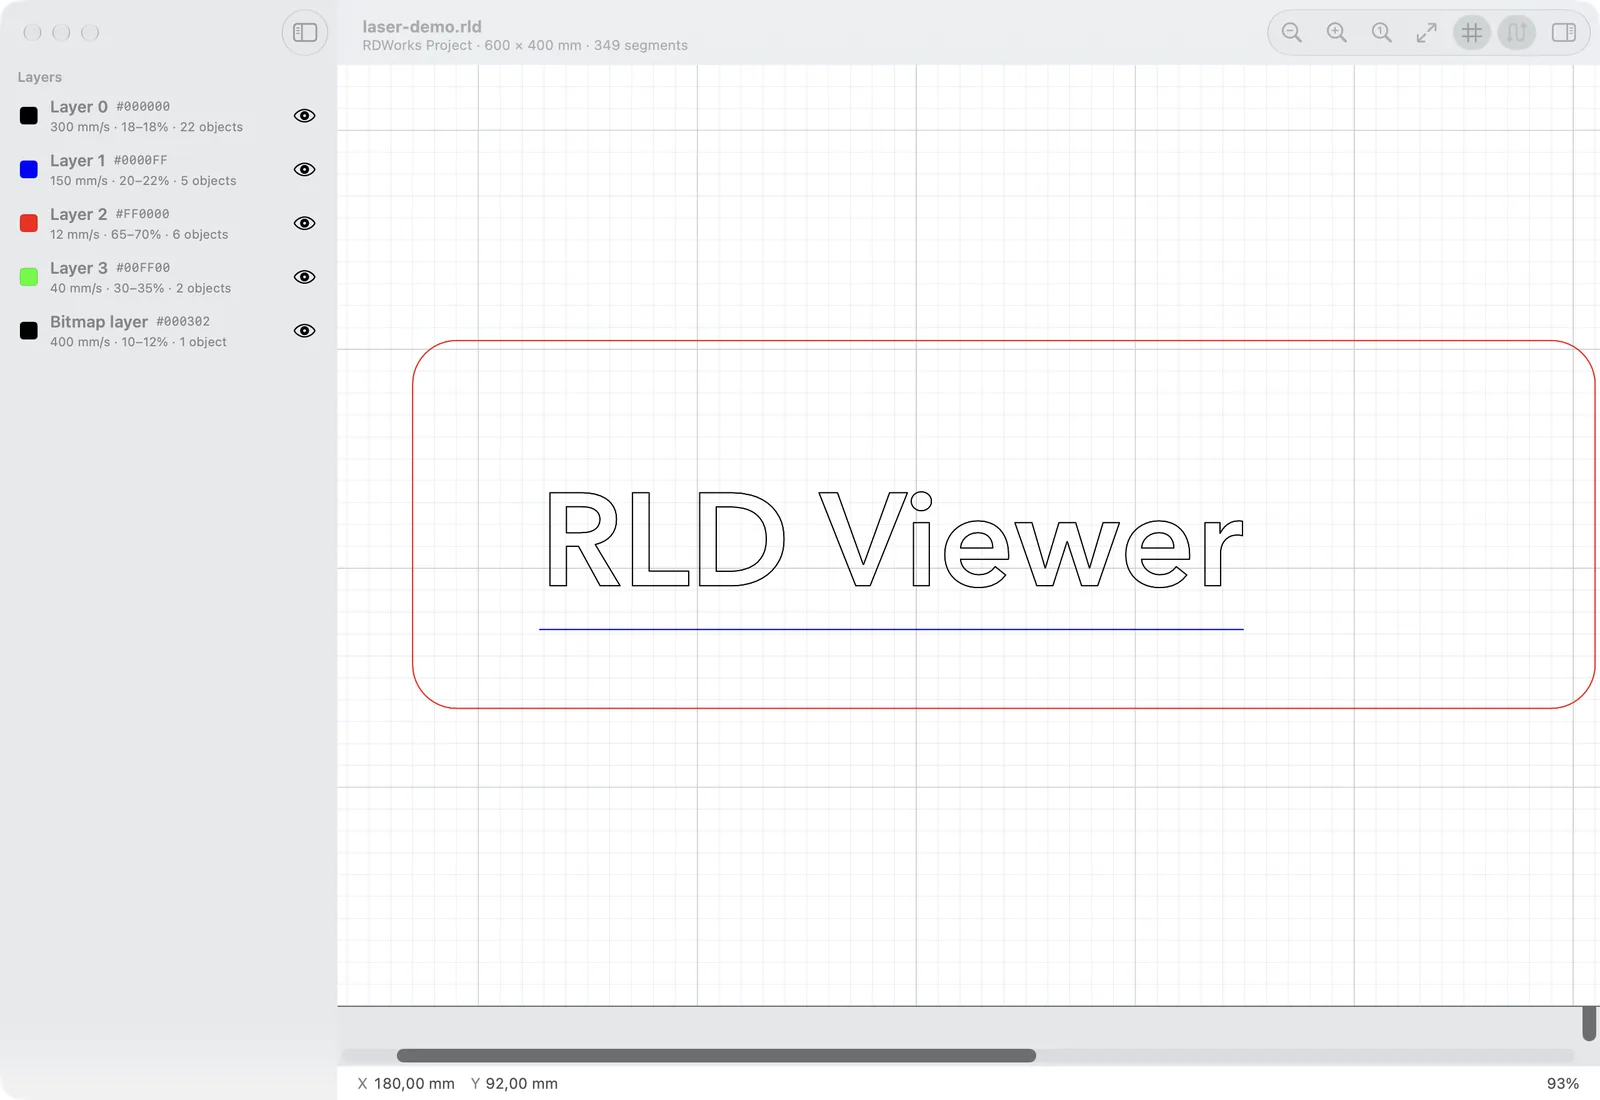Click the red Layer 2 color swatch

point(29,223)
